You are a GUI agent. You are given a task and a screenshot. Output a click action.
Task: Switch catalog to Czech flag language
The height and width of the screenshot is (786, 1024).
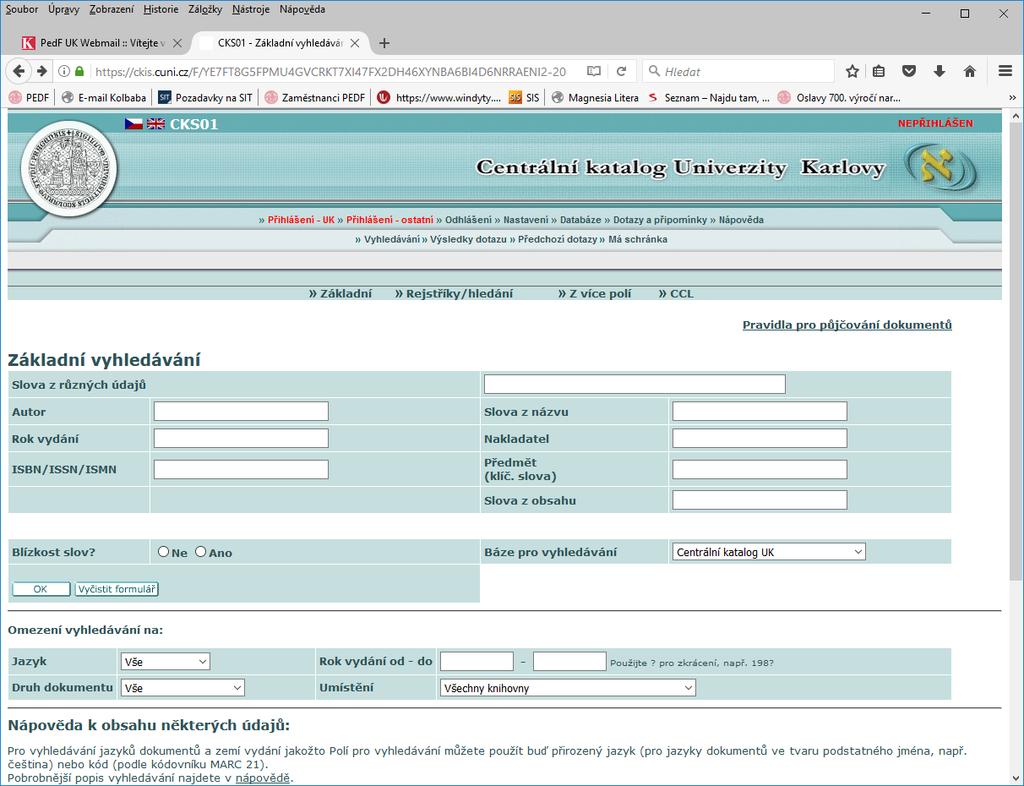pos(134,123)
